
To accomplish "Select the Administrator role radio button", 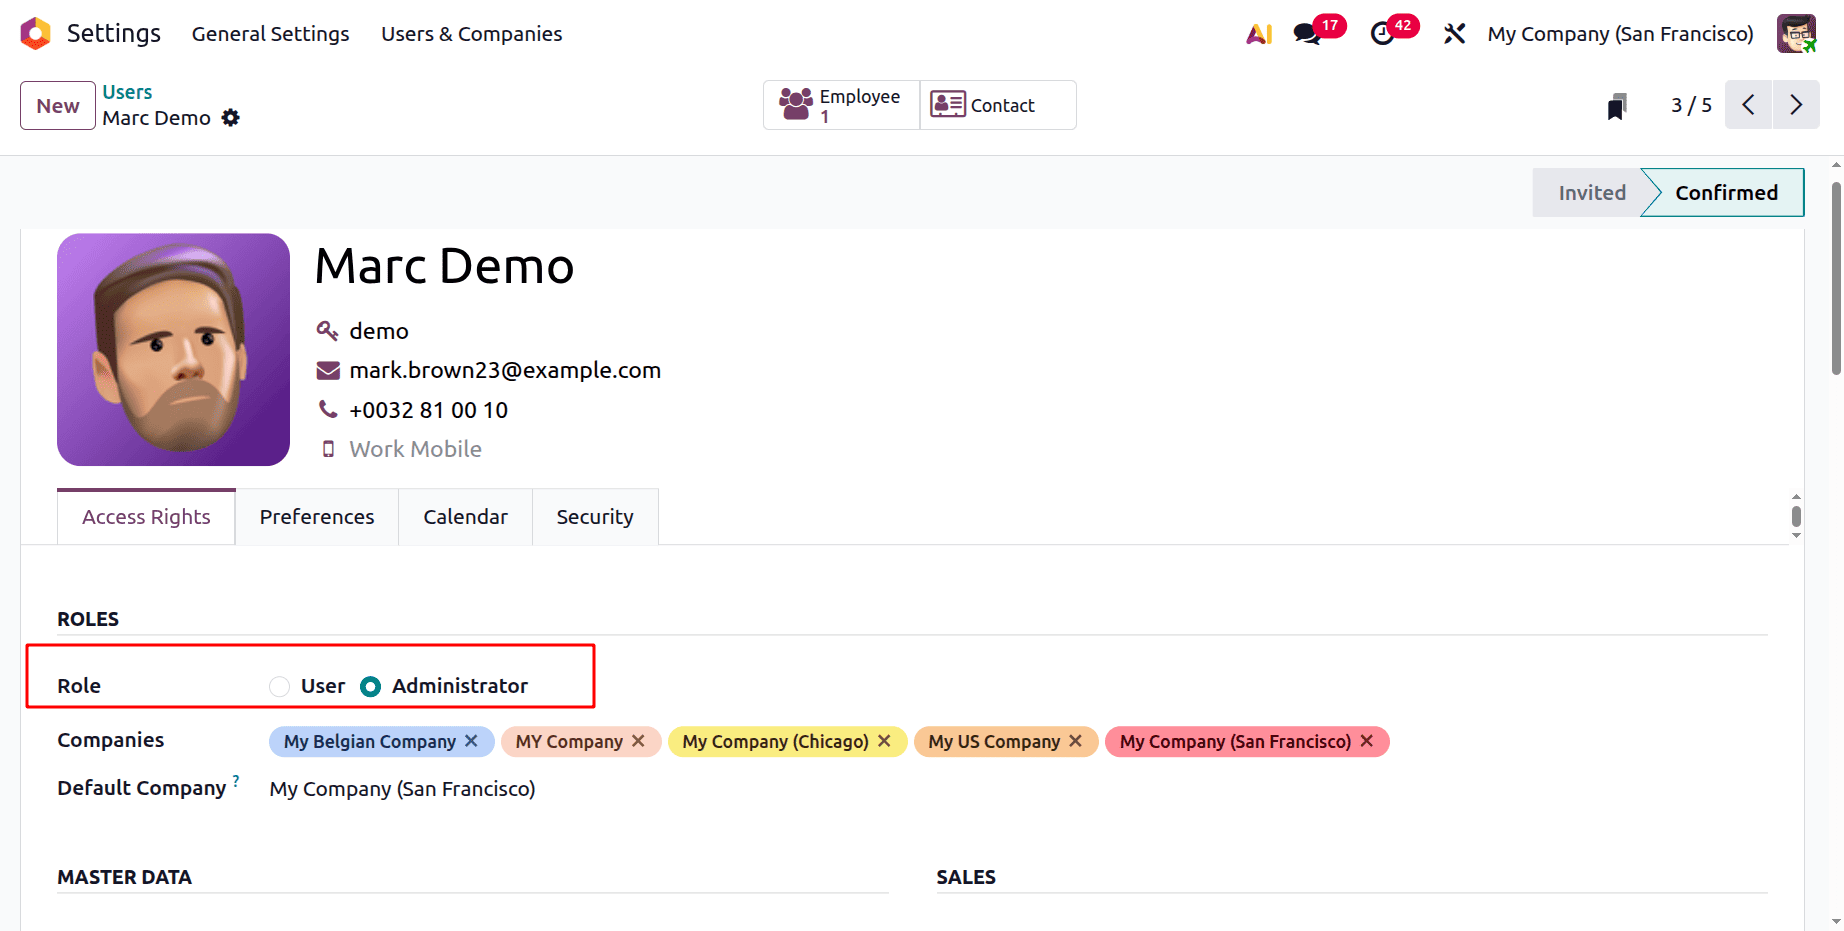I will pos(370,686).
